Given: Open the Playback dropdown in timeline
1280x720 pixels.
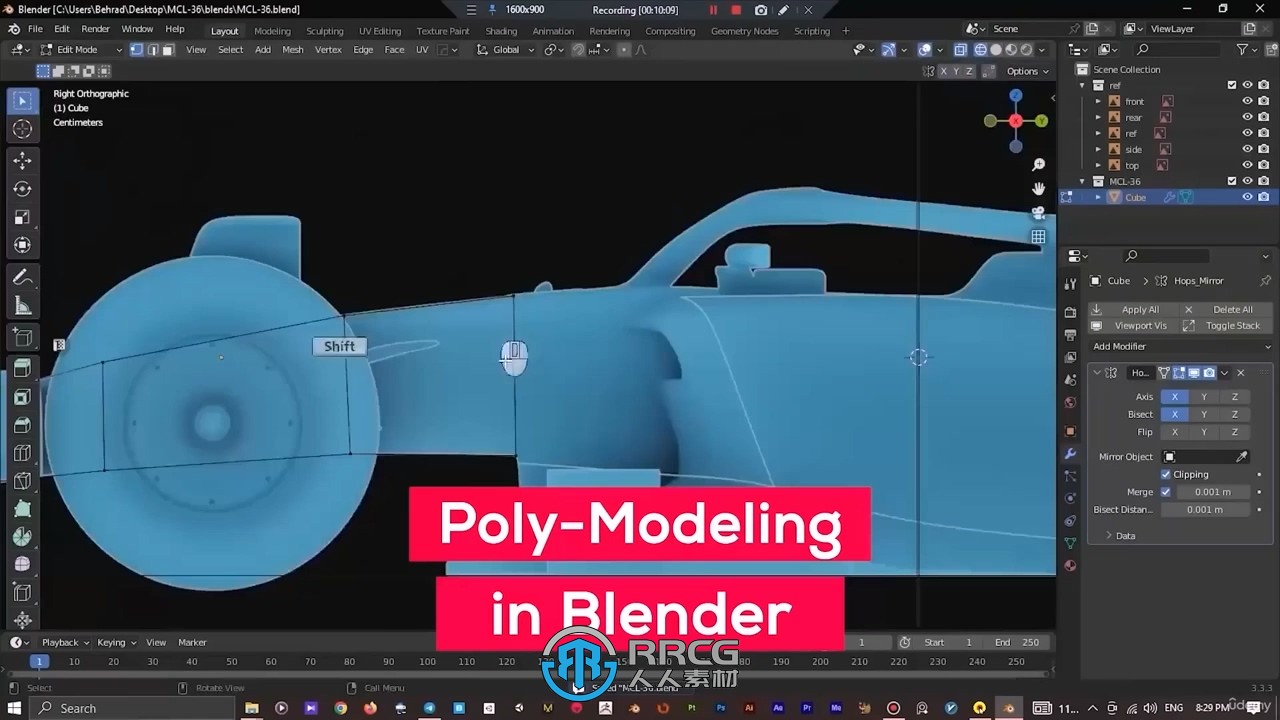Looking at the screenshot, I should pyautogui.click(x=65, y=642).
